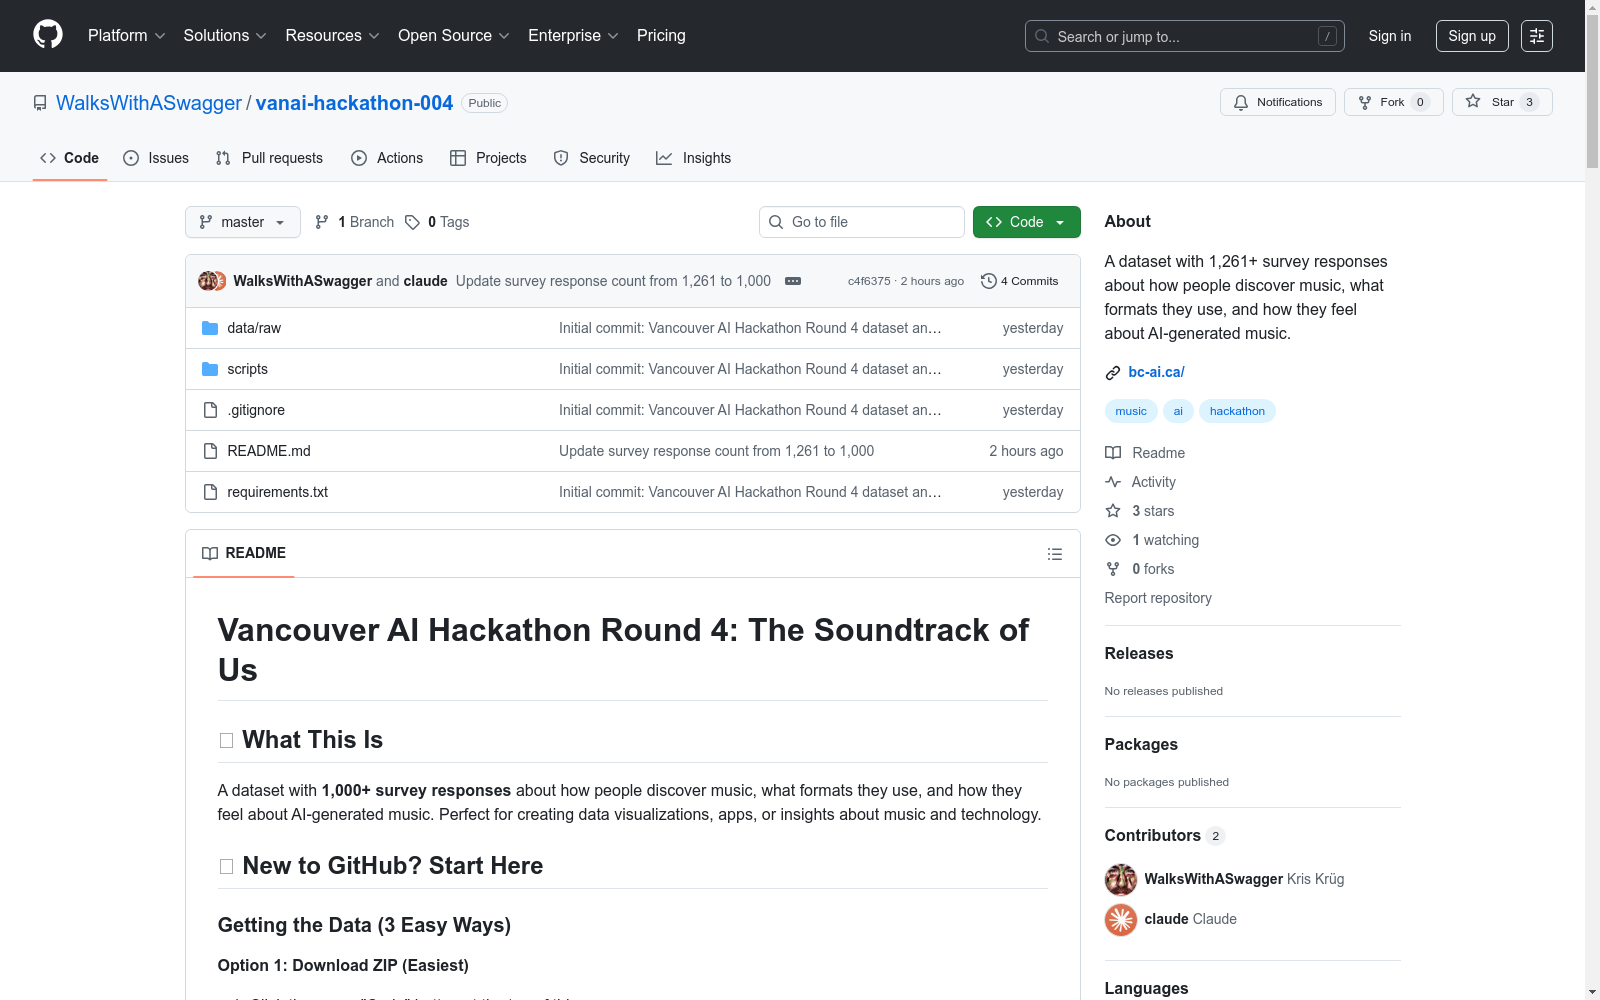Open the .gitignore file link
The width and height of the screenshot is (1600, 1000).
[256, 410]
